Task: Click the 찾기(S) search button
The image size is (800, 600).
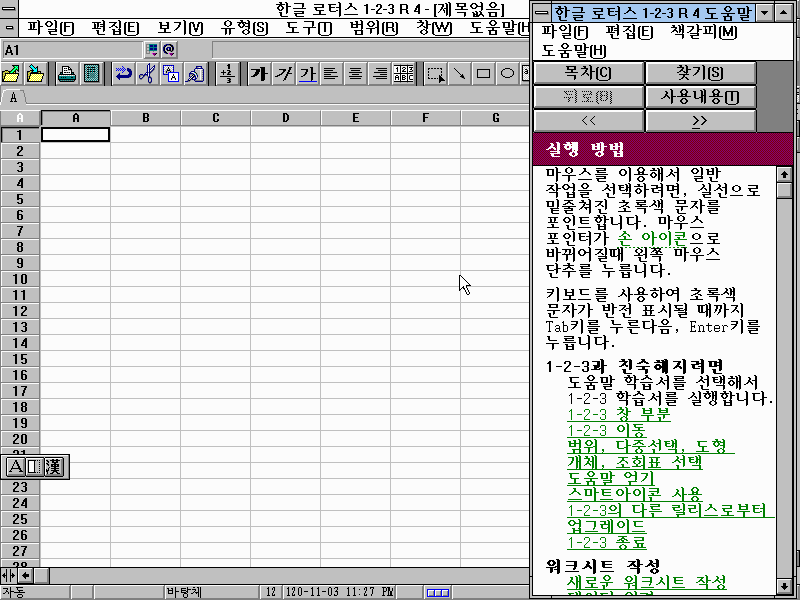Action: 700,72
